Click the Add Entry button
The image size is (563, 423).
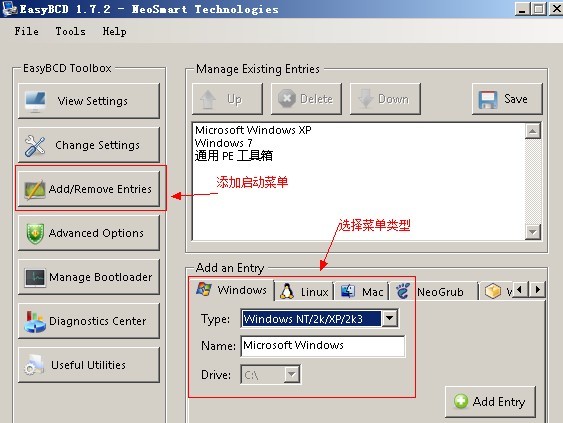point(490,402)
